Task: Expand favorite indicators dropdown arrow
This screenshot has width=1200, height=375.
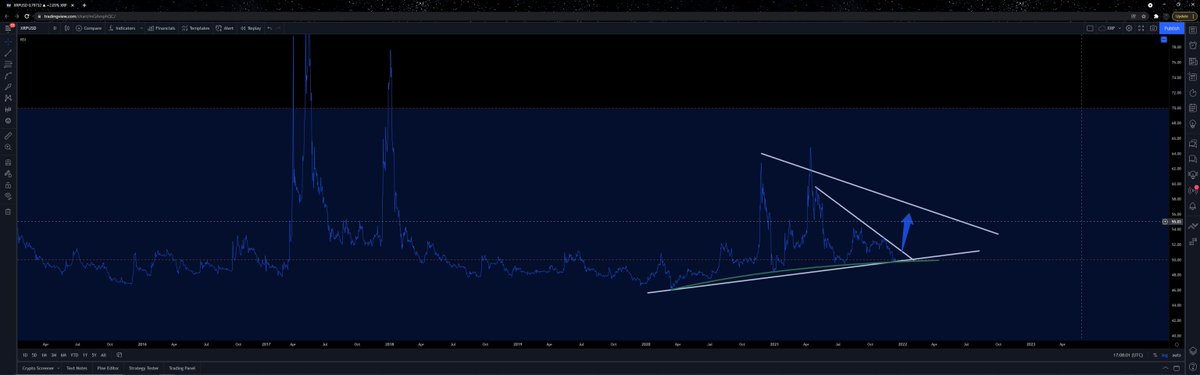Action: click(141, 28)
